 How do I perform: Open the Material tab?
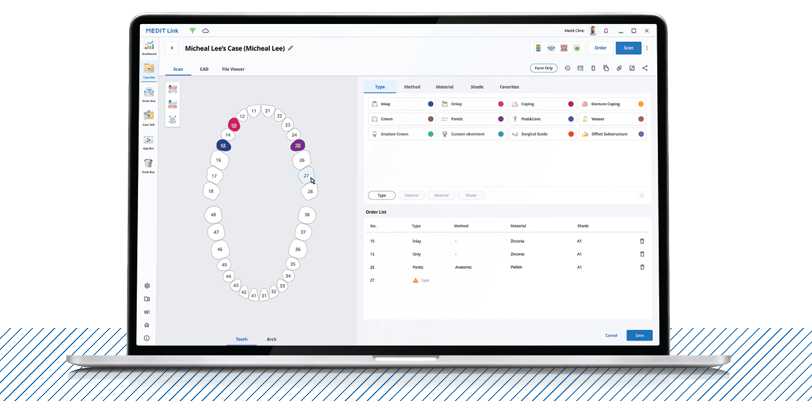(x=444, y=87)
